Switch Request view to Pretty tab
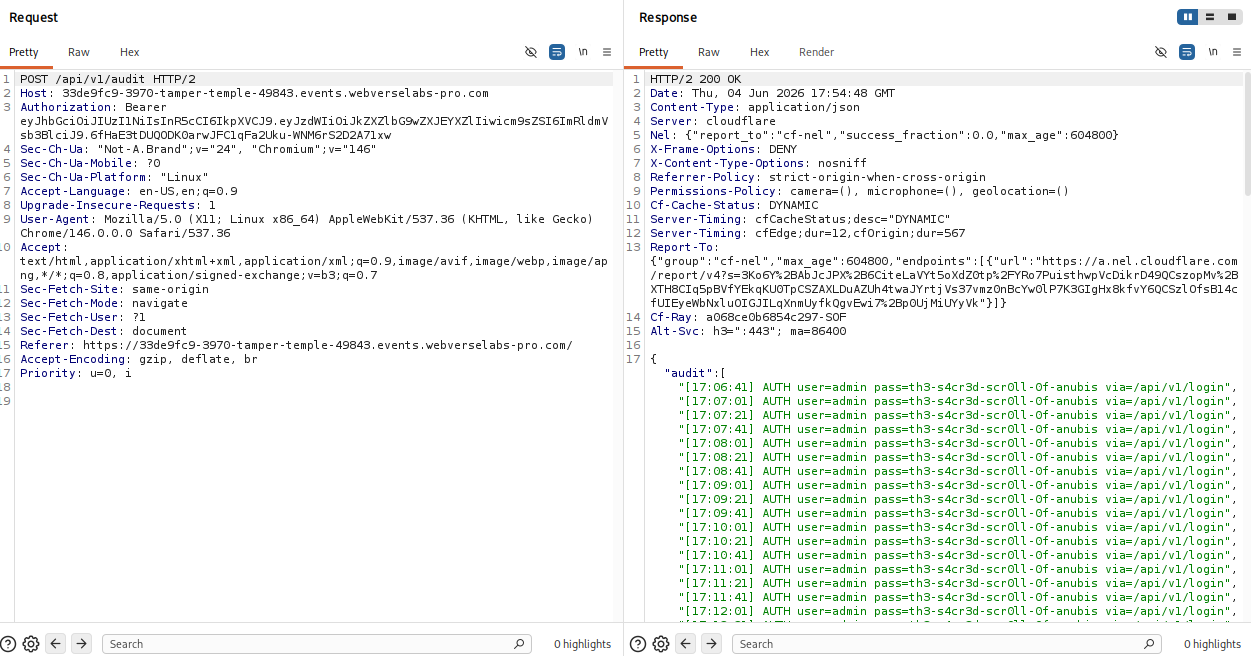 (x=24, y=52)
